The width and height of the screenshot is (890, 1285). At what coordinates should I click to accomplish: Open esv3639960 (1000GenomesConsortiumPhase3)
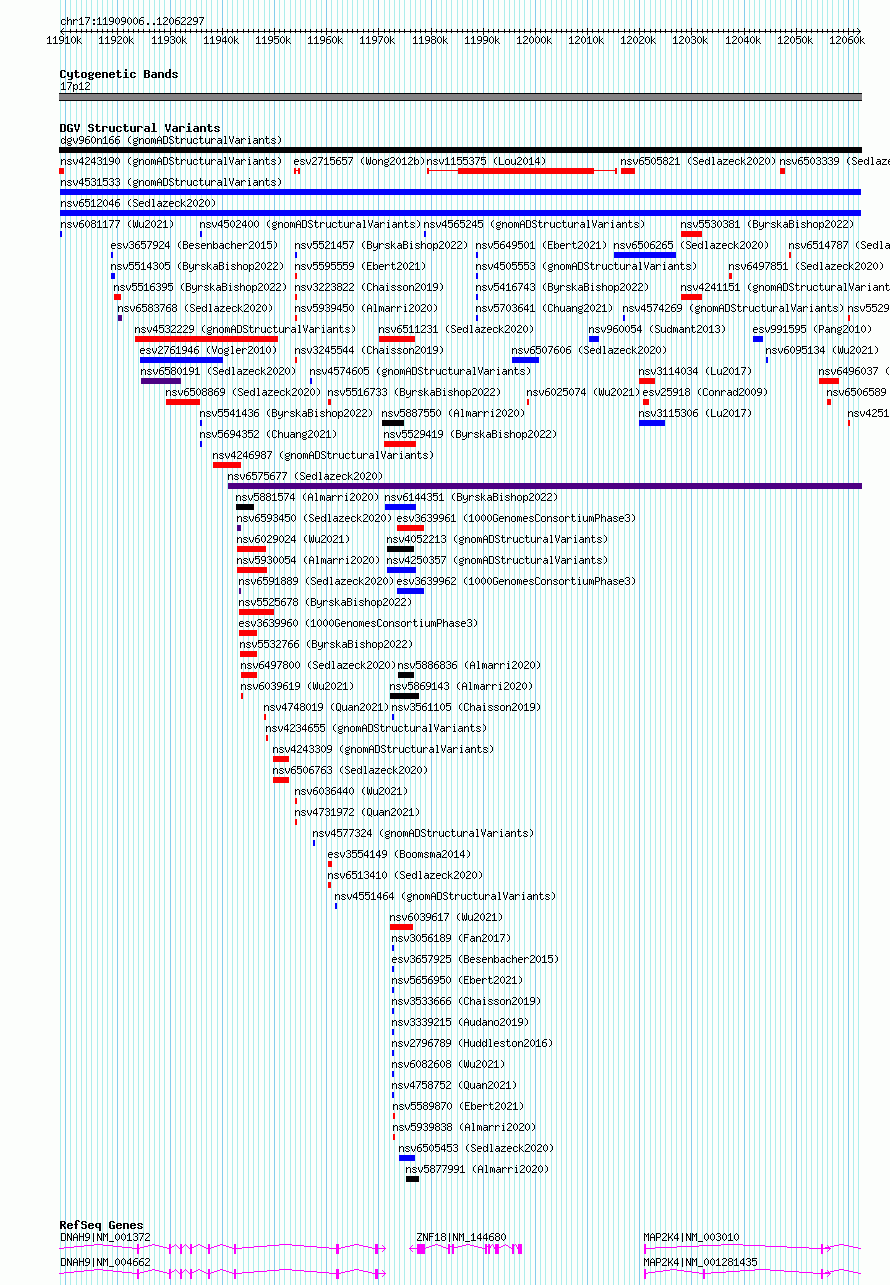(x=358, y=623)
